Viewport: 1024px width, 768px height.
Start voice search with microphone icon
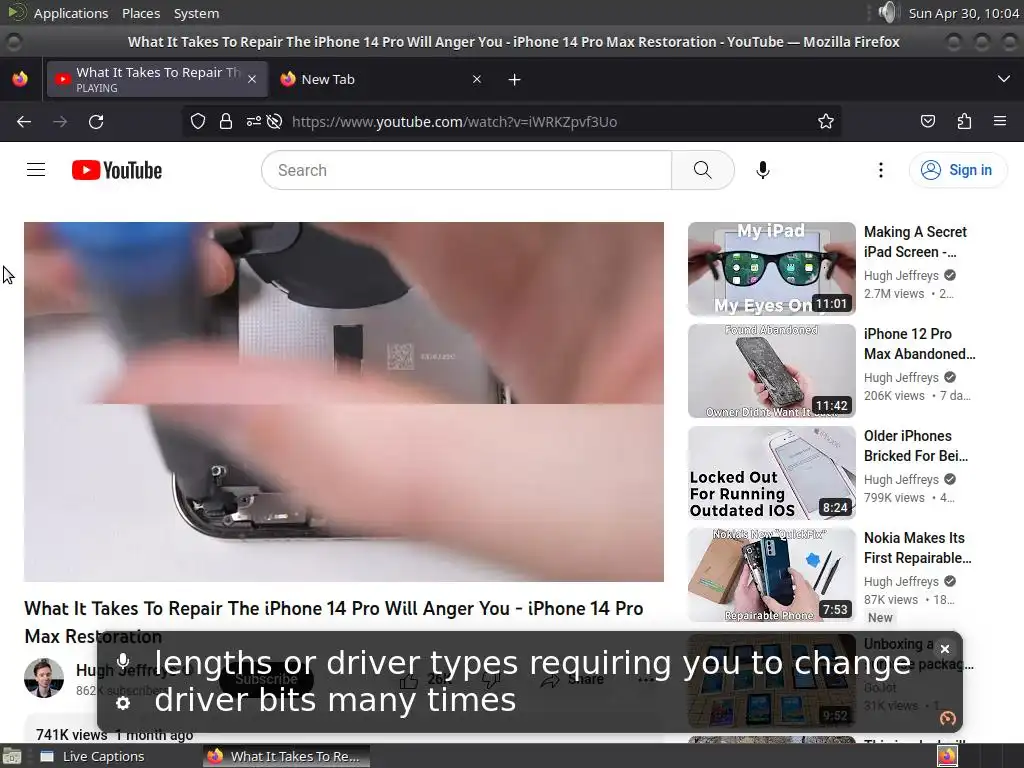pos(762,170)
